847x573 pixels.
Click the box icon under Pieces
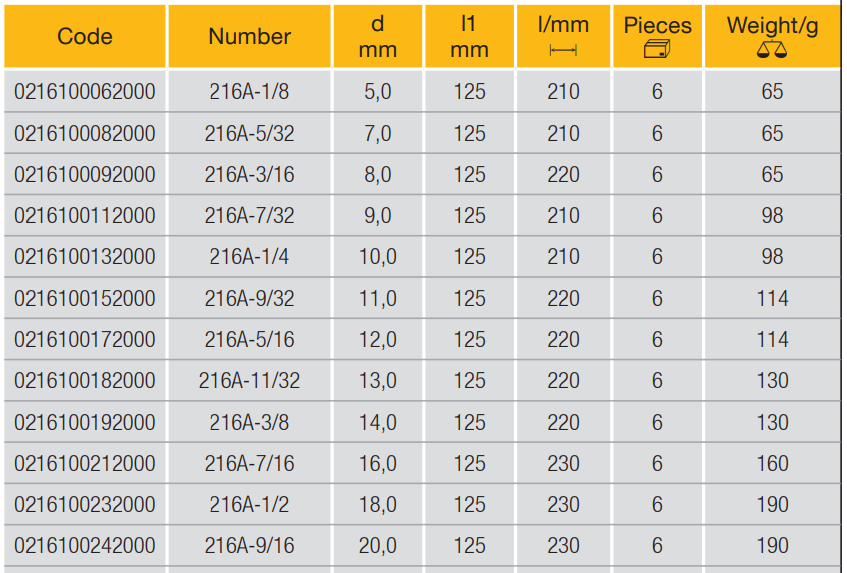(657, 49)
